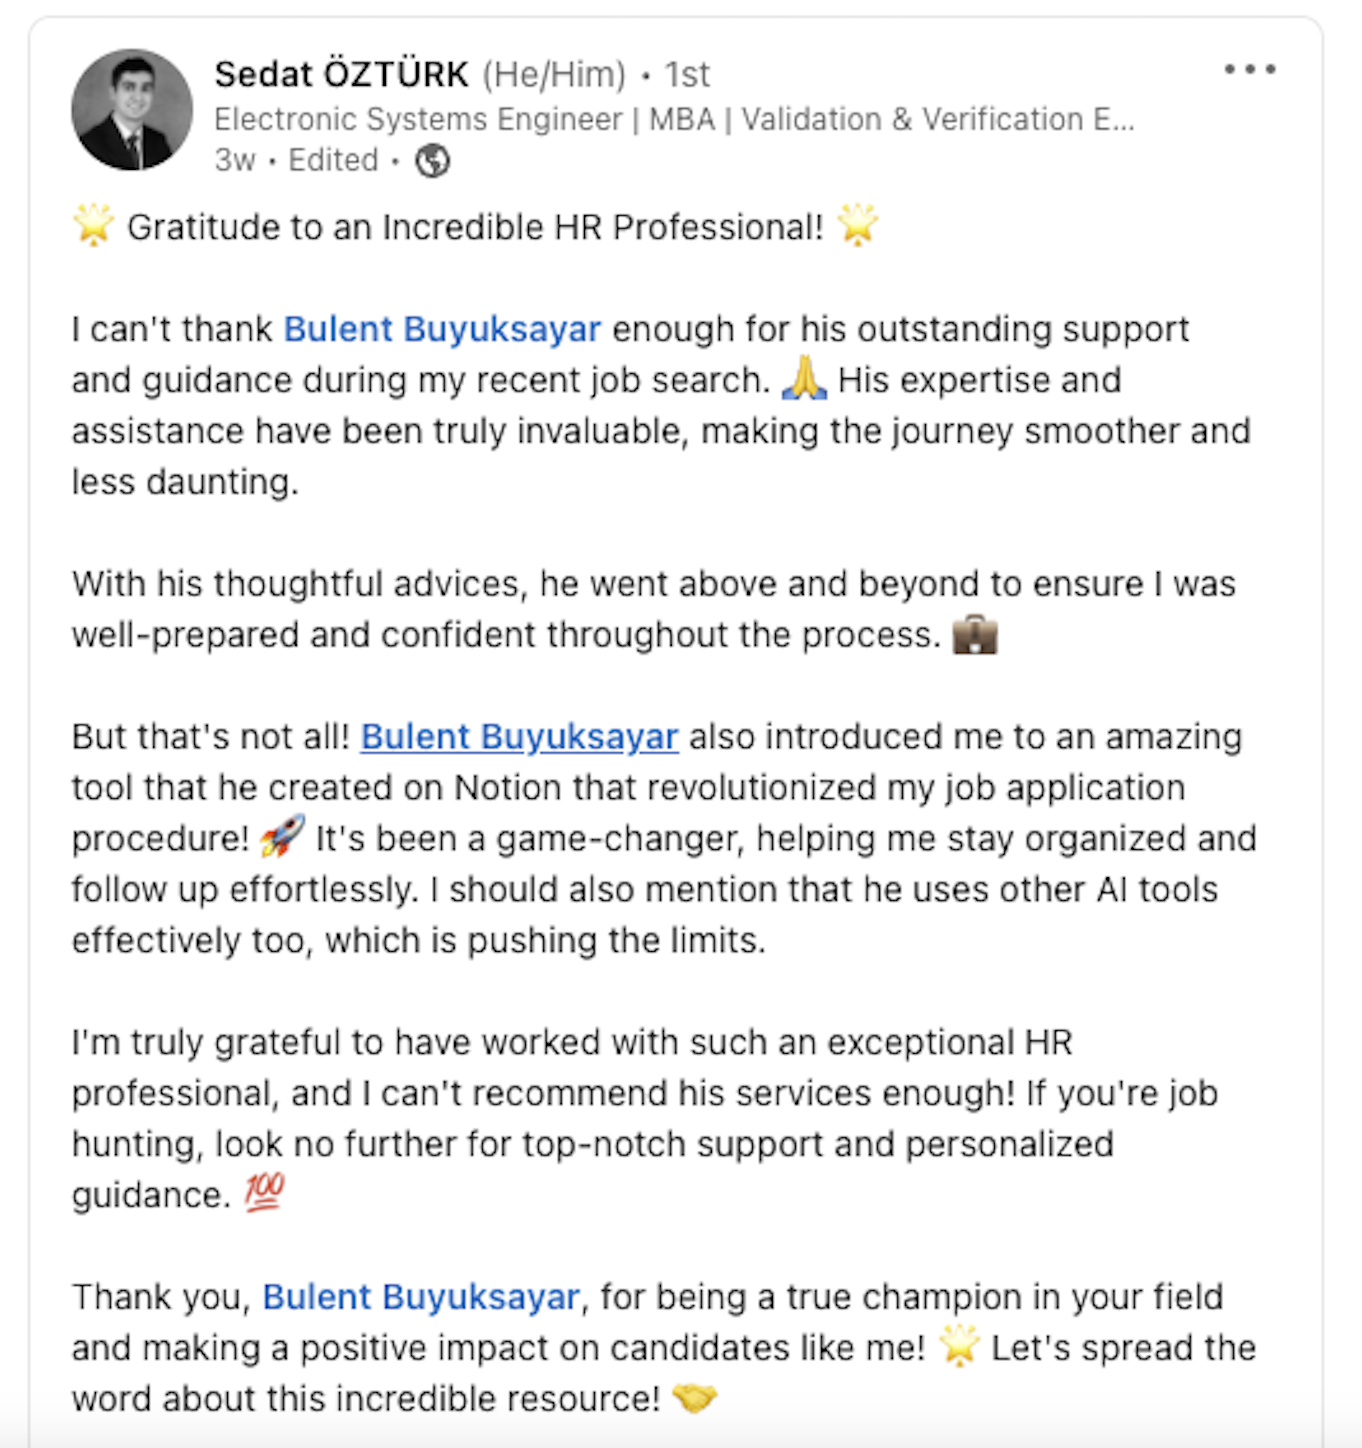
Task: Click the globe public visibility icon
Action: pos(432,160)
